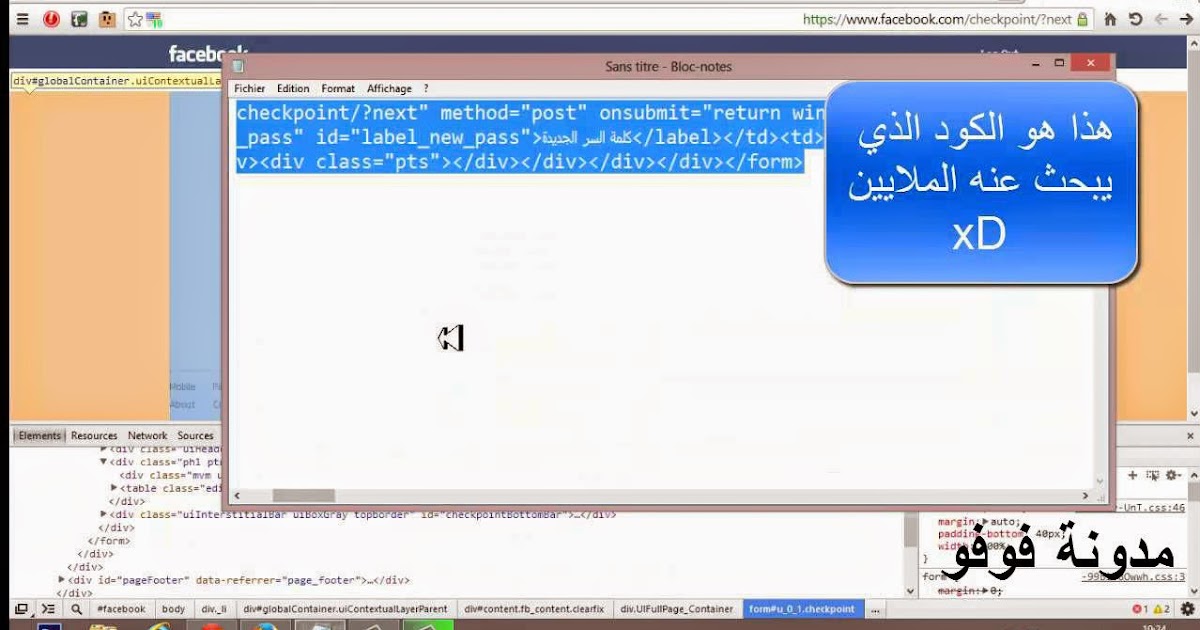Screen dimensions: 1200x630
Task: Open the Fichier menu in Notepad
Action: coord(250,89)
